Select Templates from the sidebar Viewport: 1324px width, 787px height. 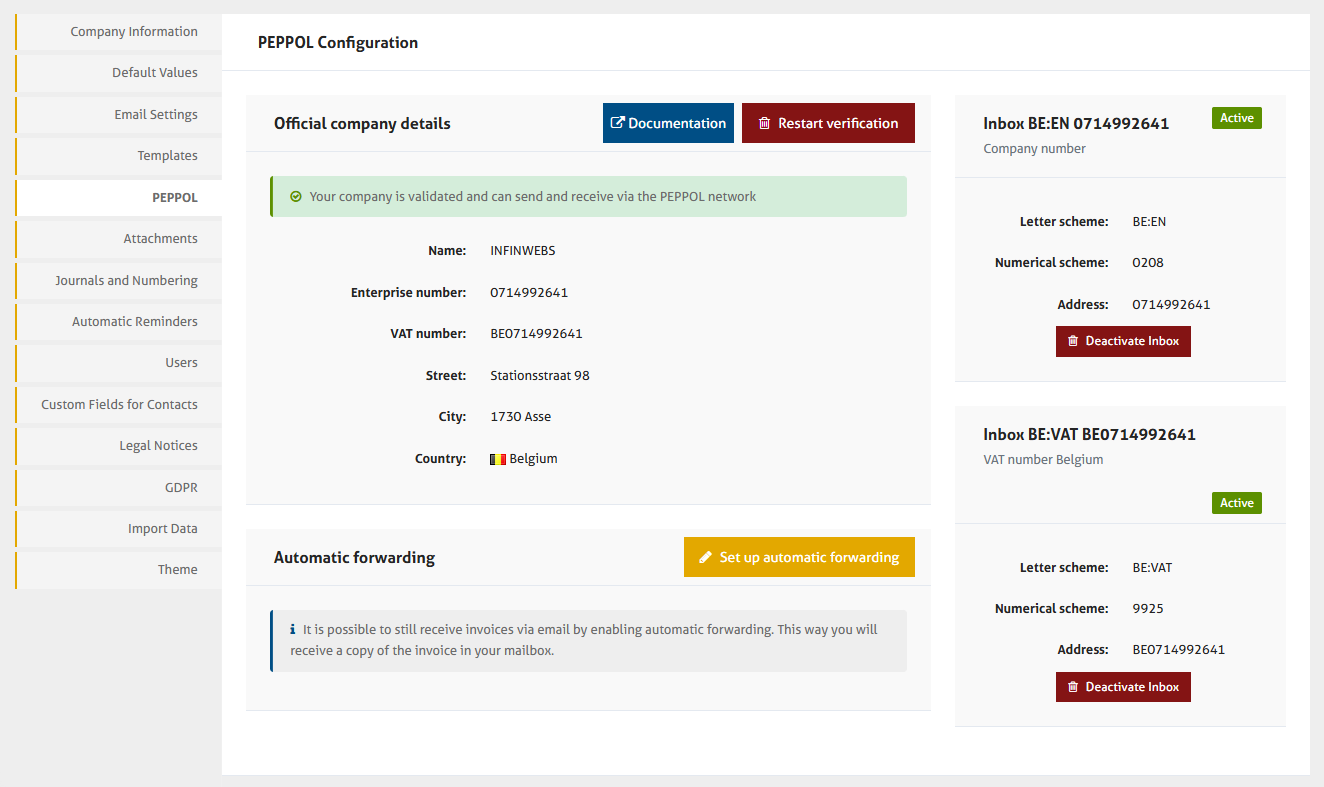point(167,156)
